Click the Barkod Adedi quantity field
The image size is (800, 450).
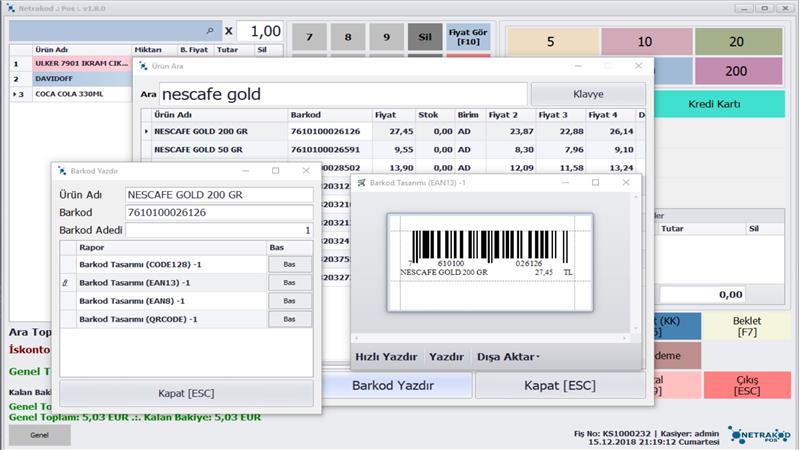point(219,230)
